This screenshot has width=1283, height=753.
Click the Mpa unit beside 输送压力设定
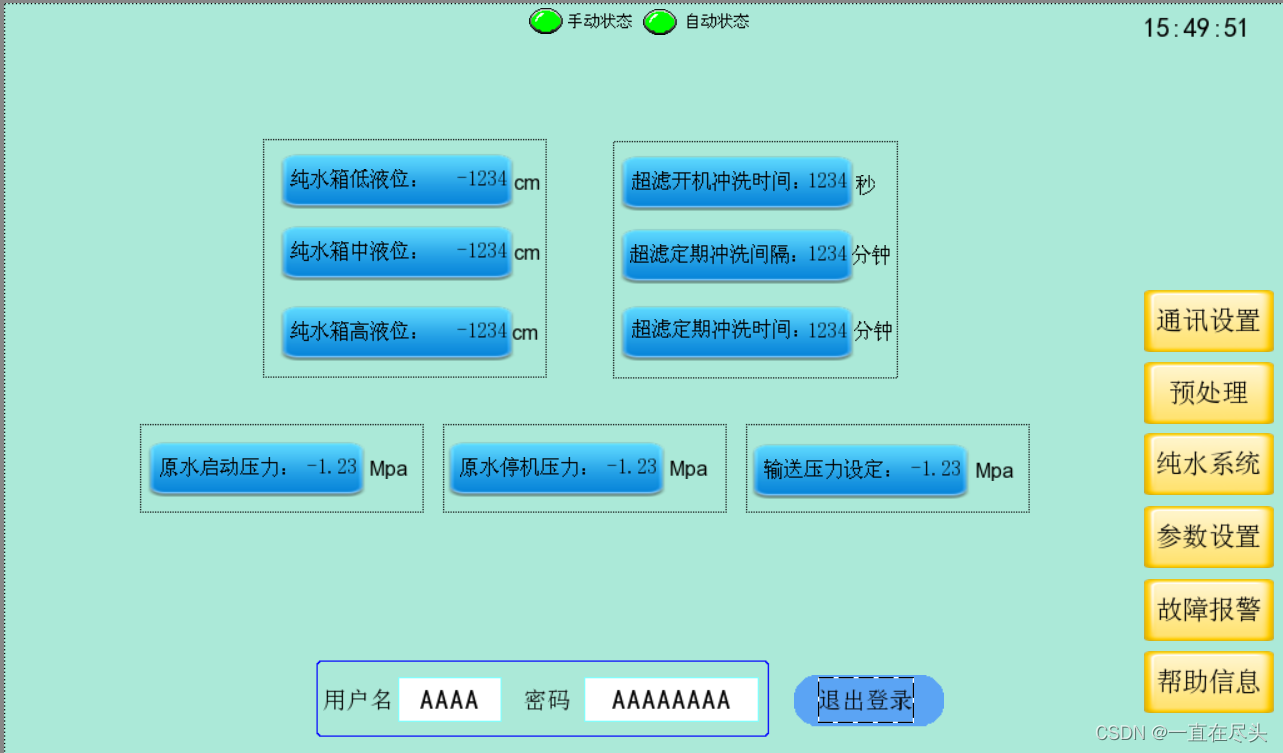995,470
